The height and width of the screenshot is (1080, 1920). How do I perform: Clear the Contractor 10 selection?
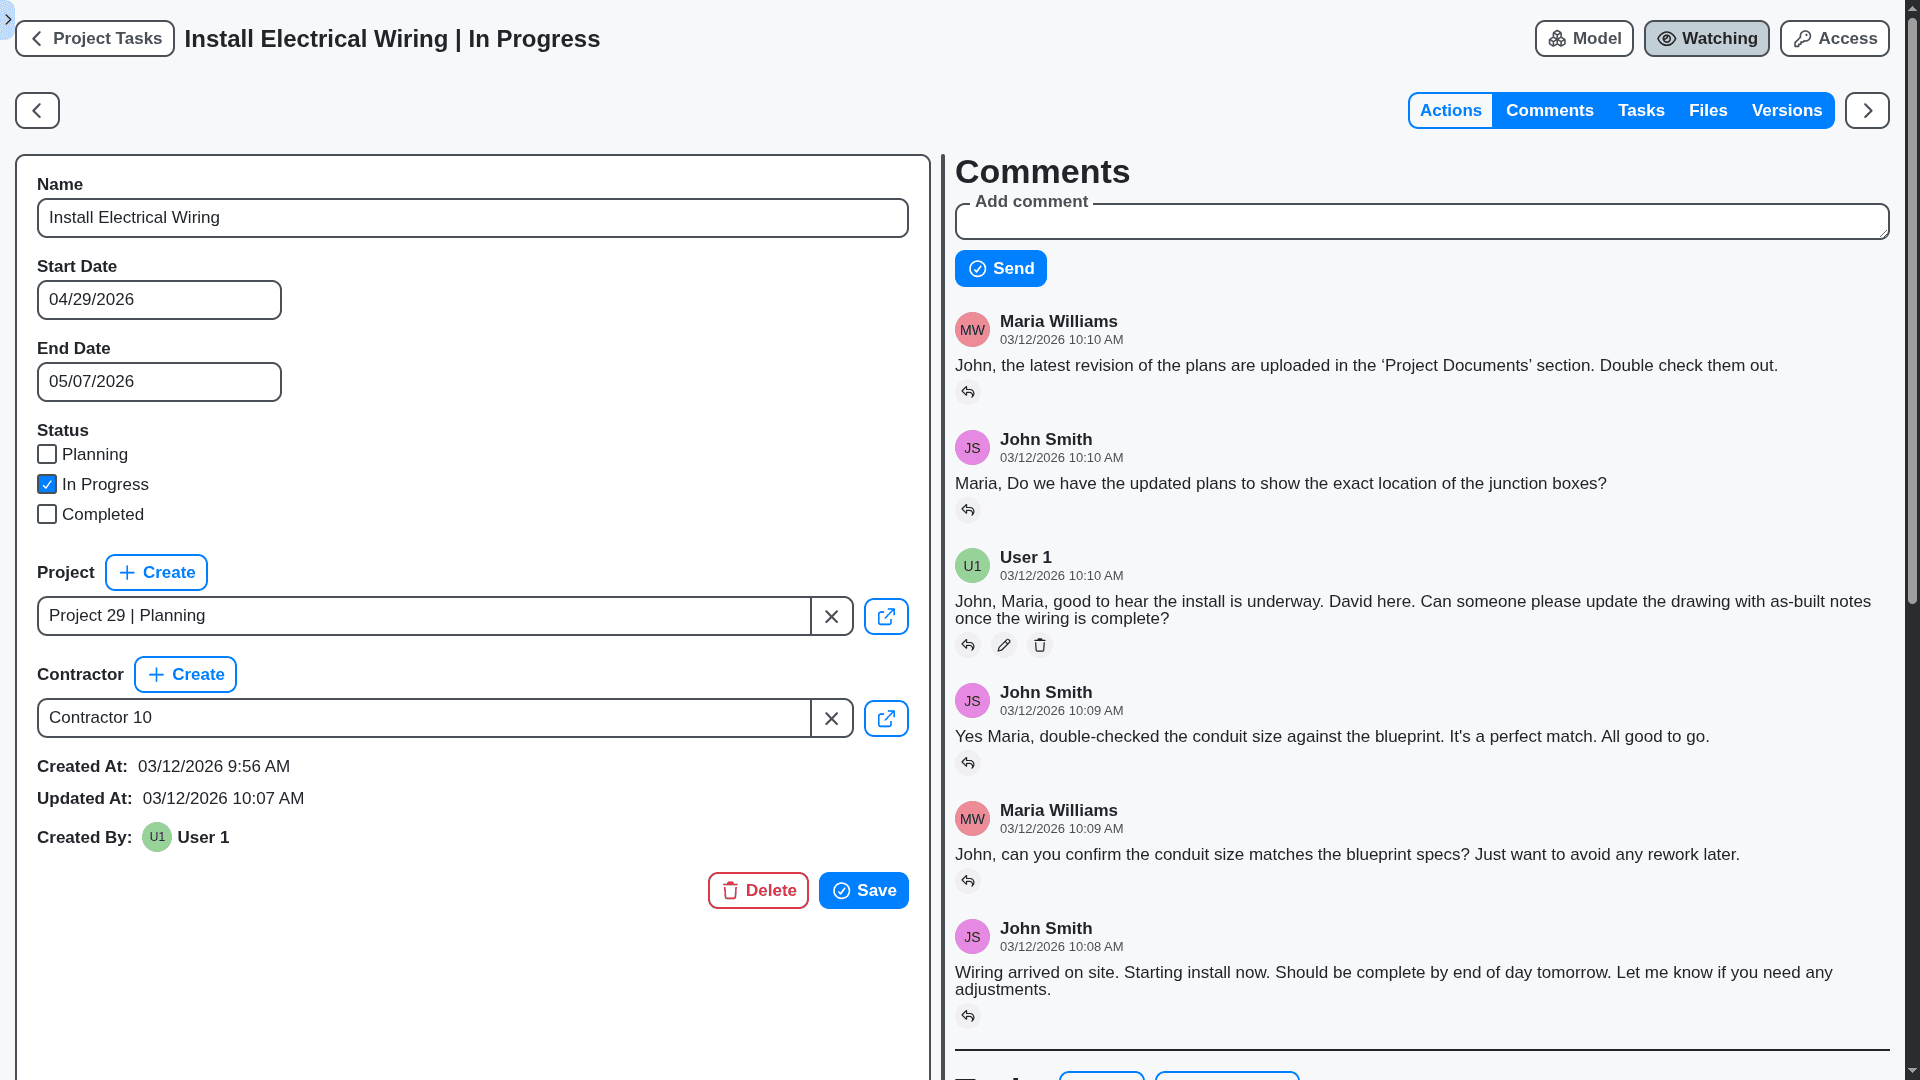831,718
